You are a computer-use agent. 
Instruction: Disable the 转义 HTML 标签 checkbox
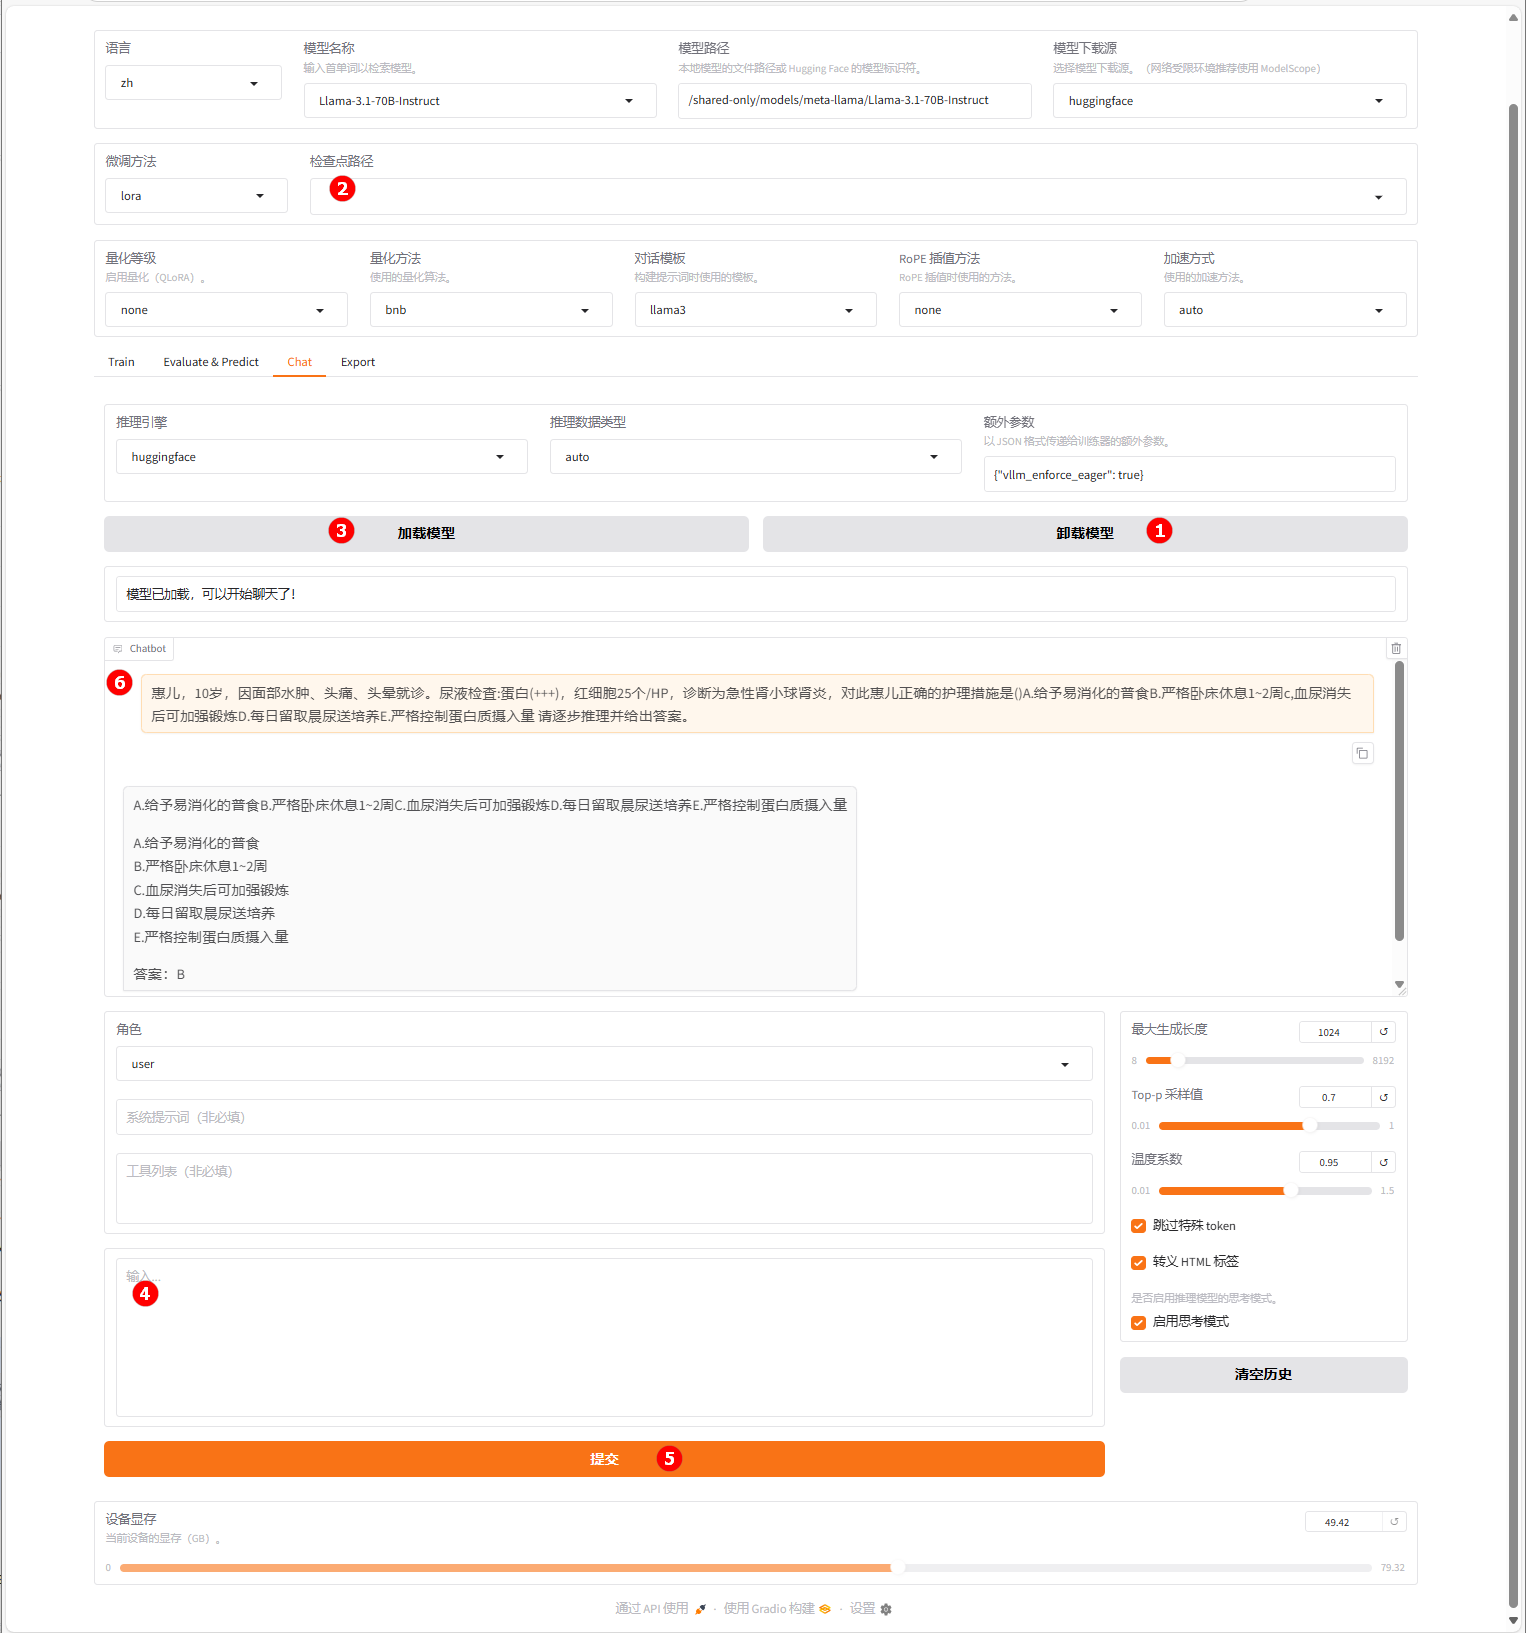click(1138, 1262)
